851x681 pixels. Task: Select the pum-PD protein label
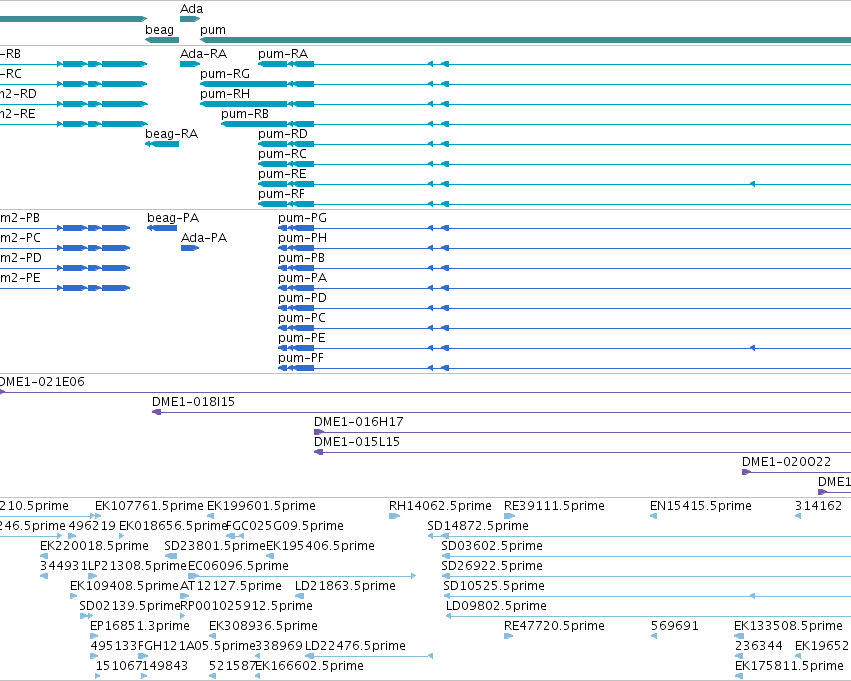coord(302,298)
